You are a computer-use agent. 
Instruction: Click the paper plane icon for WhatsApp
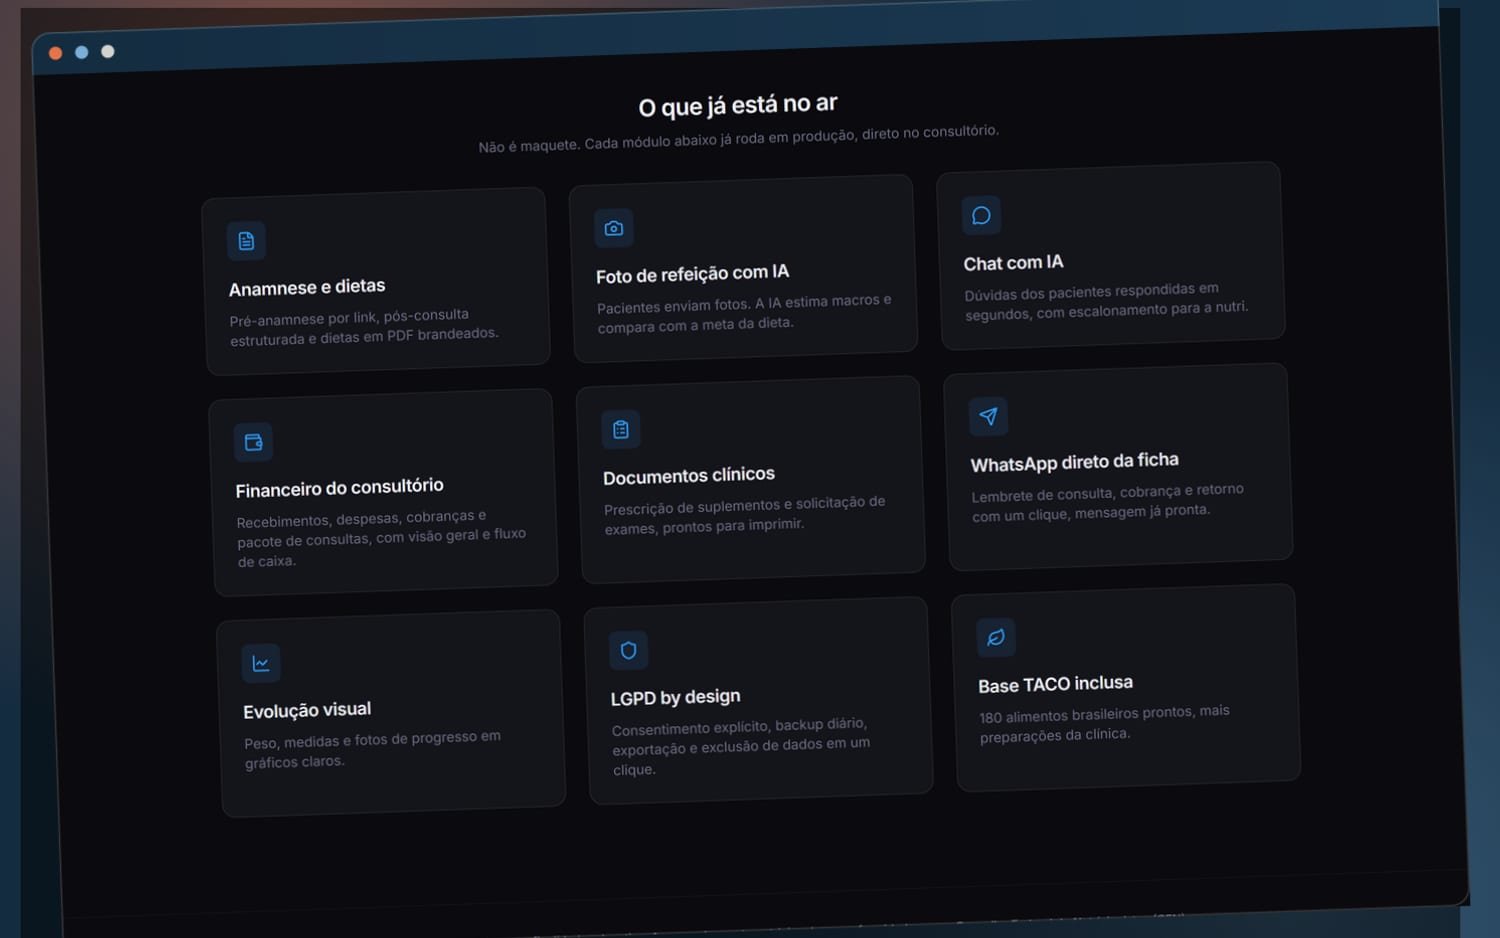click(x=988, y=416)
